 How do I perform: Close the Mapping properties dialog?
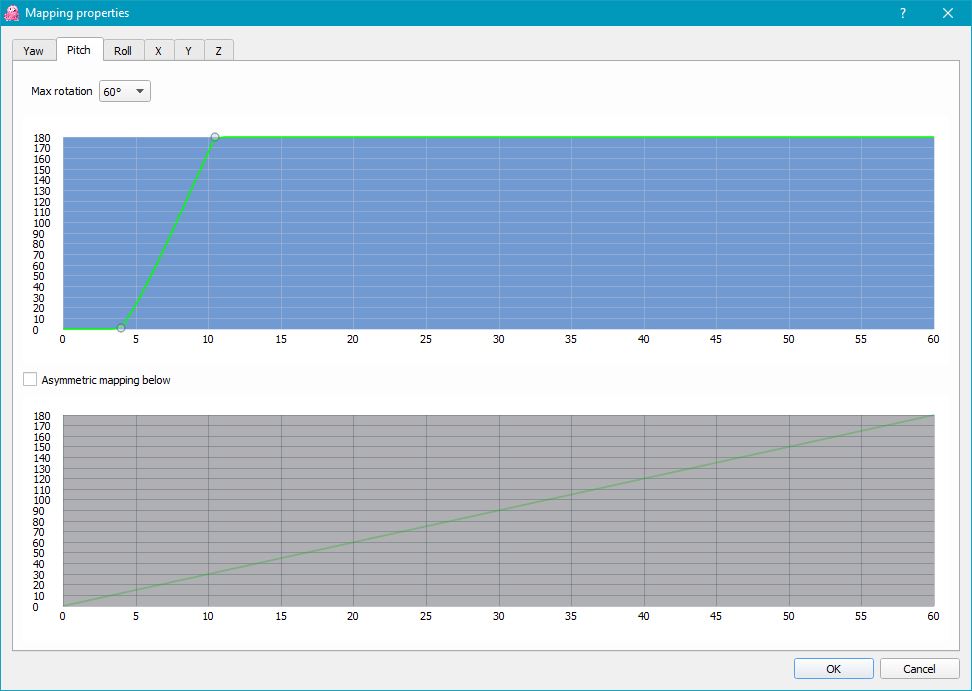pyautogui.click(x=948, y=13)
